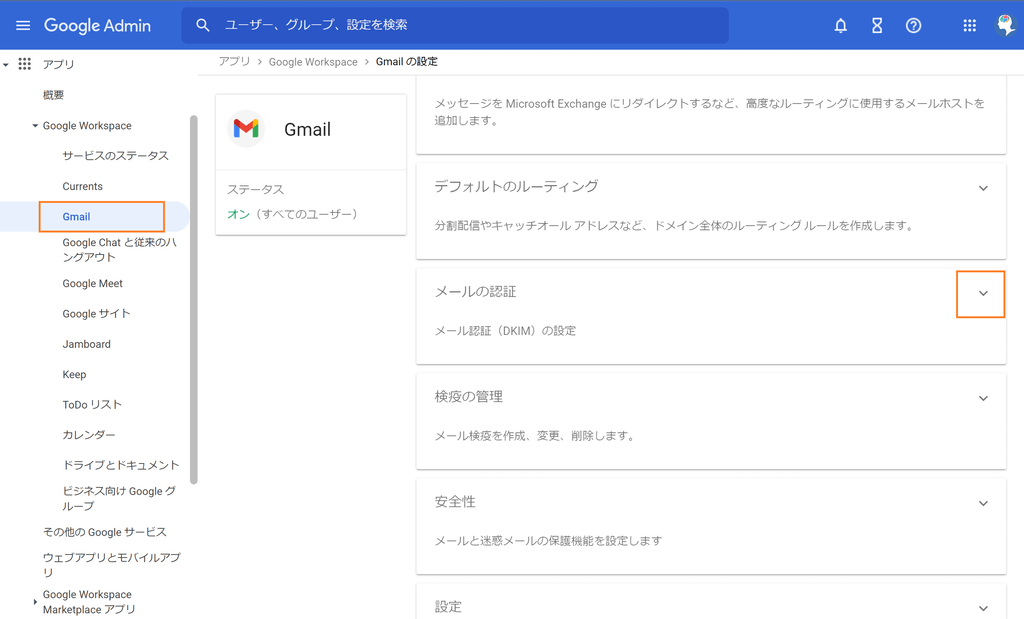Click メールと迷惑メールの保護機能を設定します text
The height and width of the screenshot is (619, 1024).
549,541
